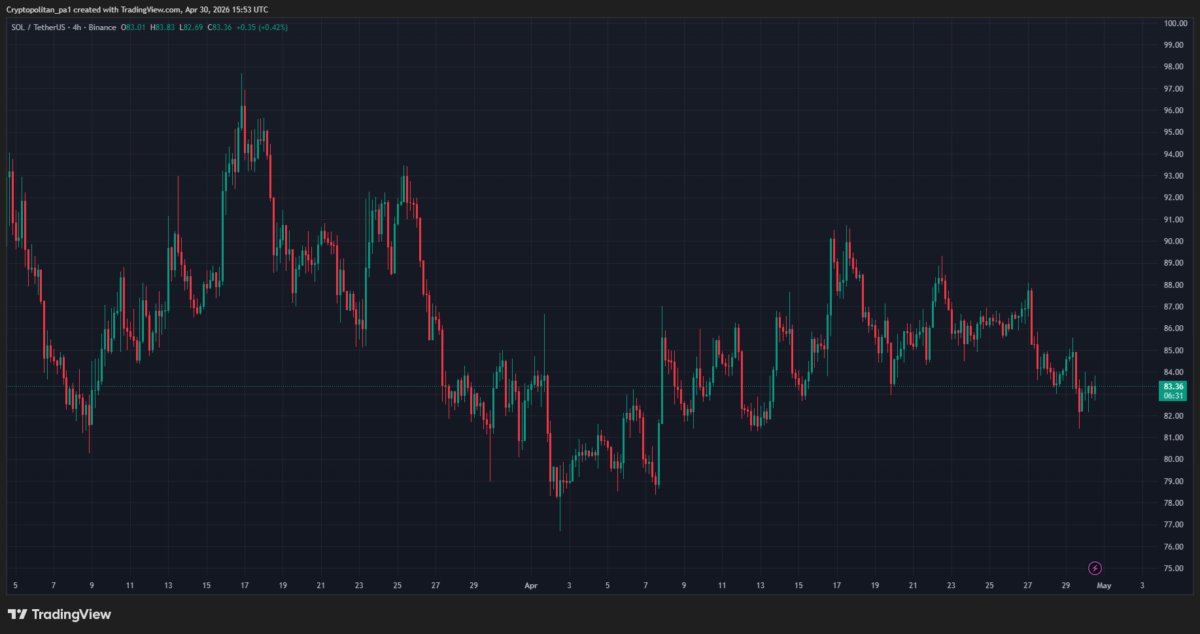Click the 06:31 candle countdown timer

[x=1174, y=396]
